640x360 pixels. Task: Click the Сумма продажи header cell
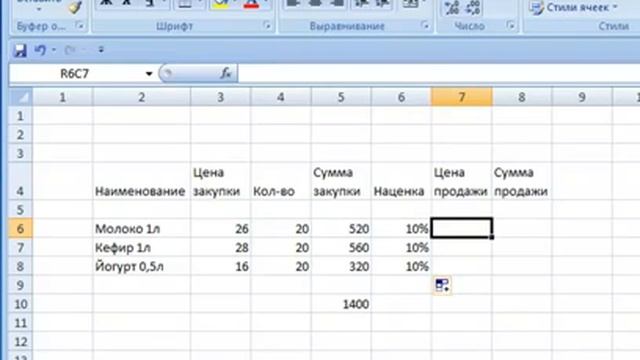[x=522, y=181]
